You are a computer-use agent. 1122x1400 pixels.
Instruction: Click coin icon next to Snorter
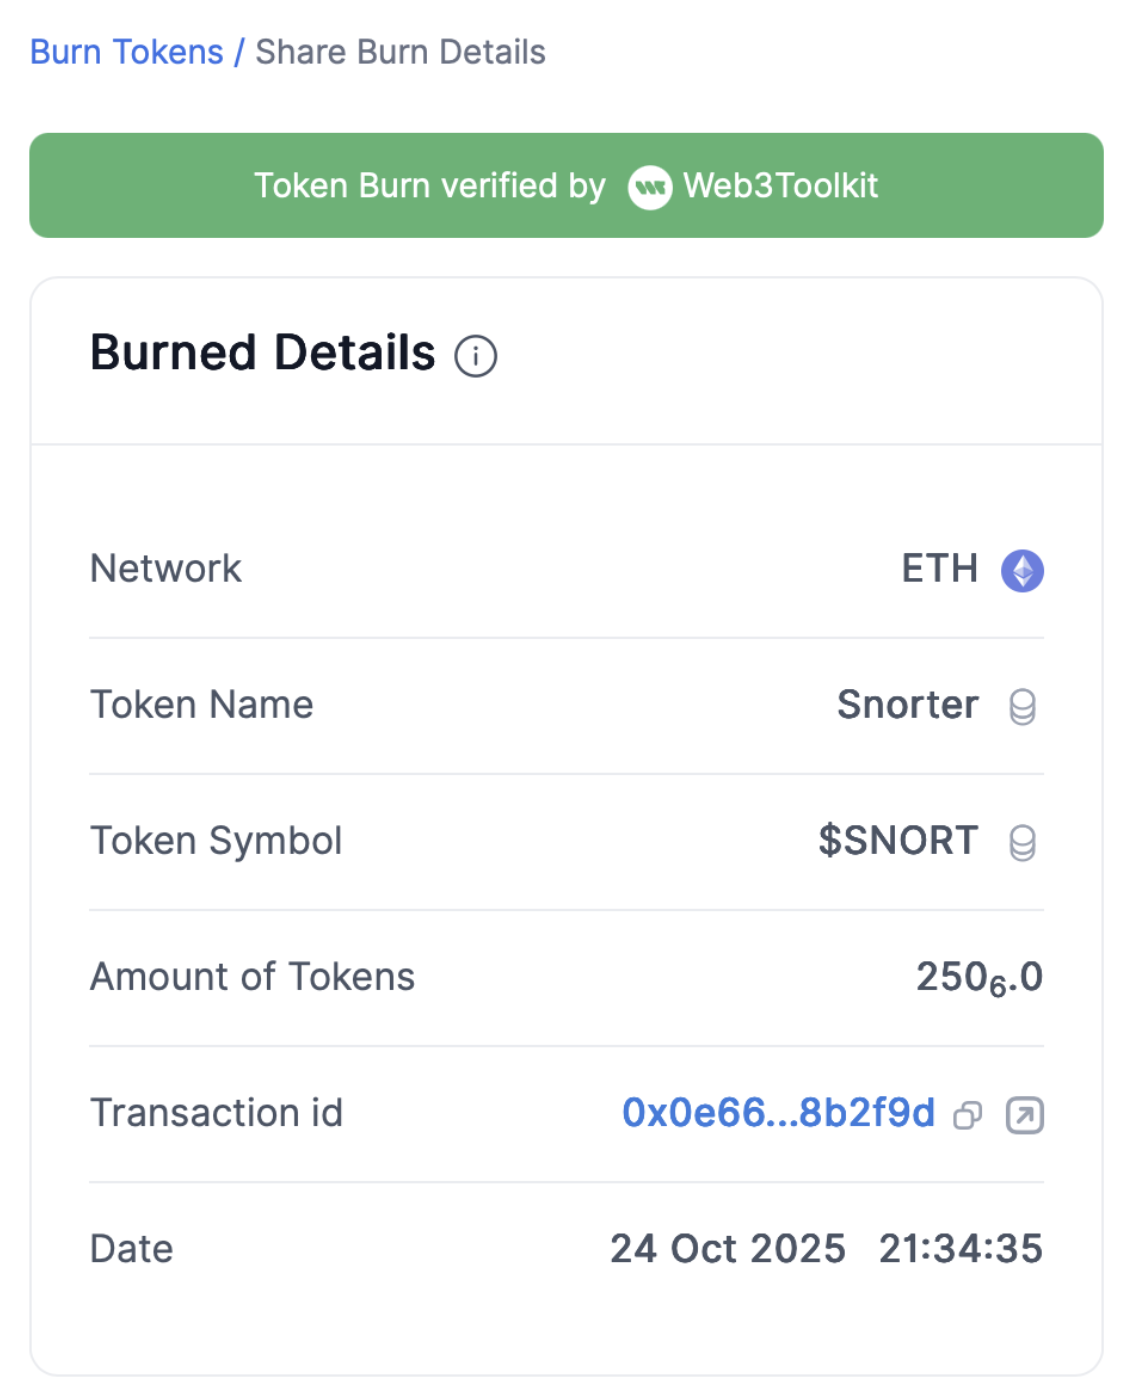point(1022,707)
